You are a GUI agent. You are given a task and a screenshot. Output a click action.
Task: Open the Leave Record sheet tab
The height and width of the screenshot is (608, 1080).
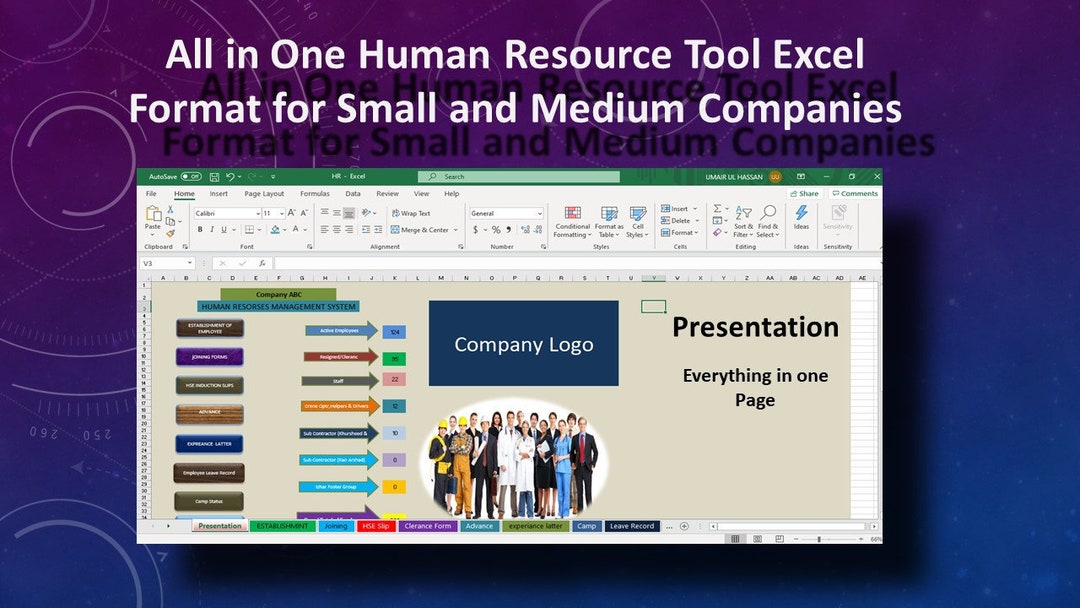pos(631,525)
